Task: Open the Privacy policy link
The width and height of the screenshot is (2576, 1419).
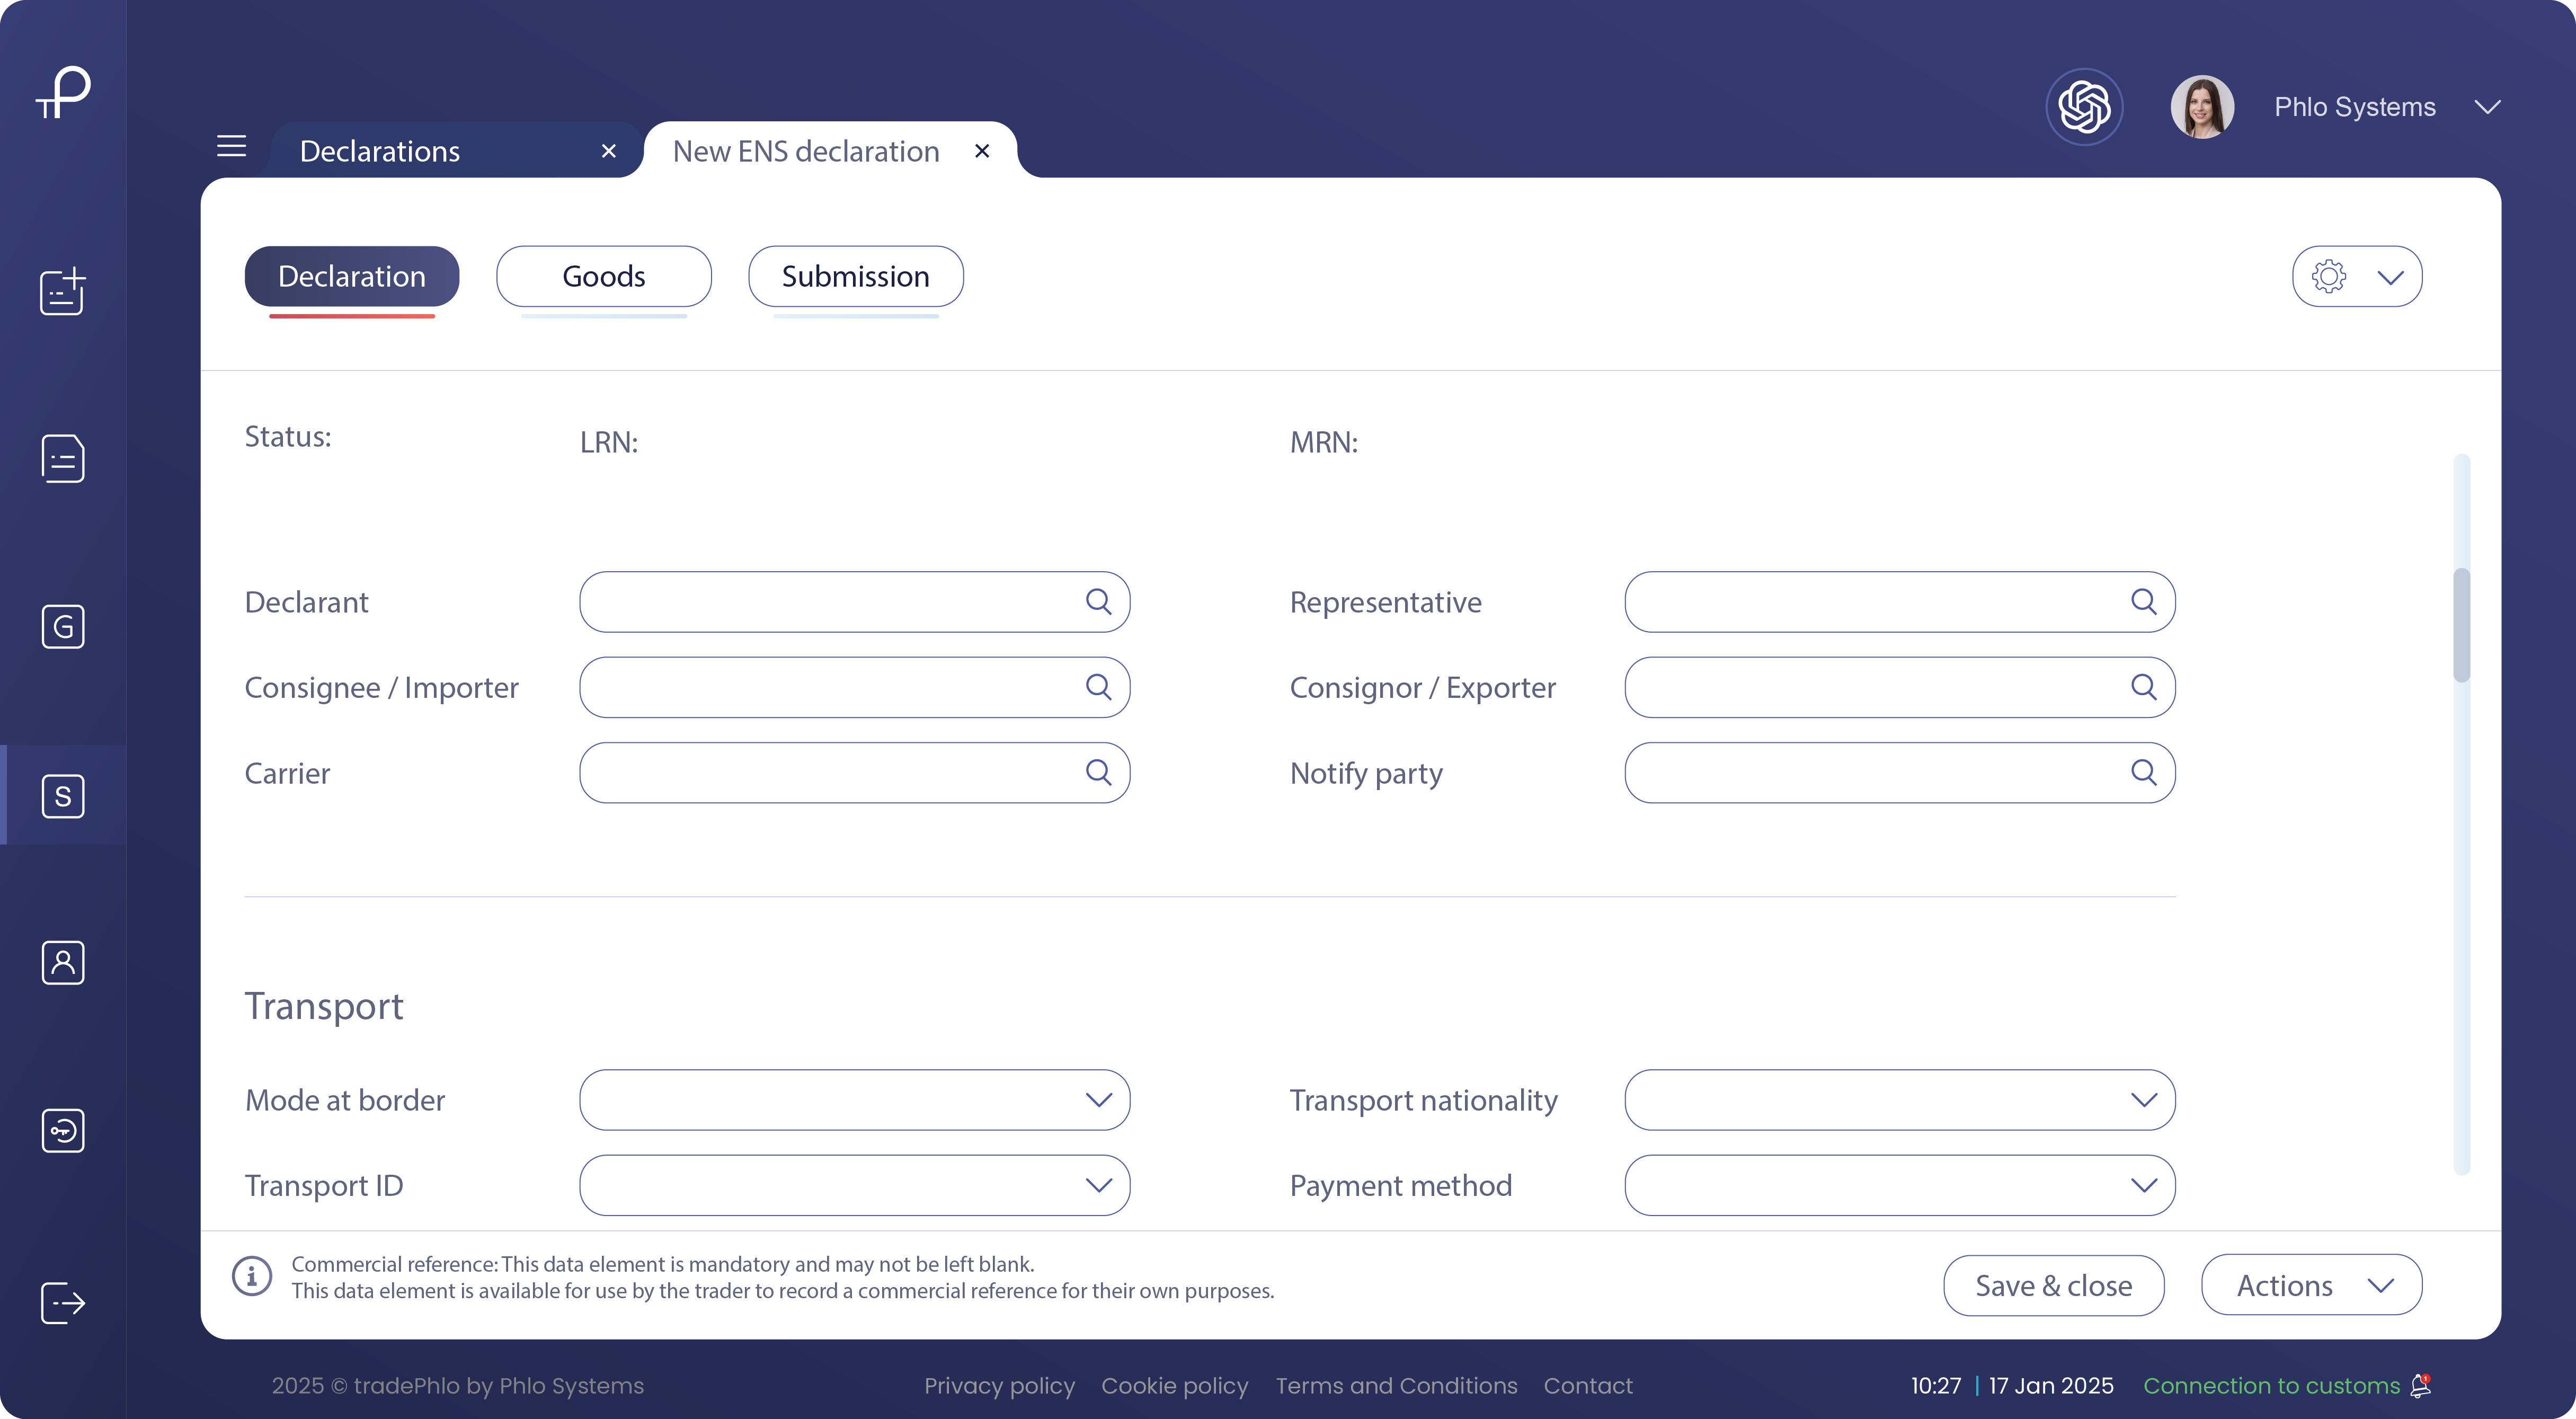Action: [x=999, y=1385]
